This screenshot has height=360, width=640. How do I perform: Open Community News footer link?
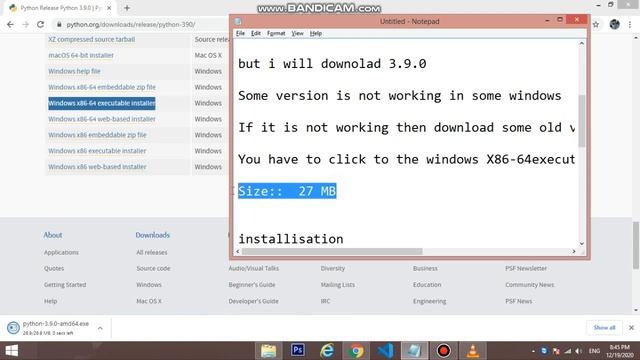click(x=529, y=284)
